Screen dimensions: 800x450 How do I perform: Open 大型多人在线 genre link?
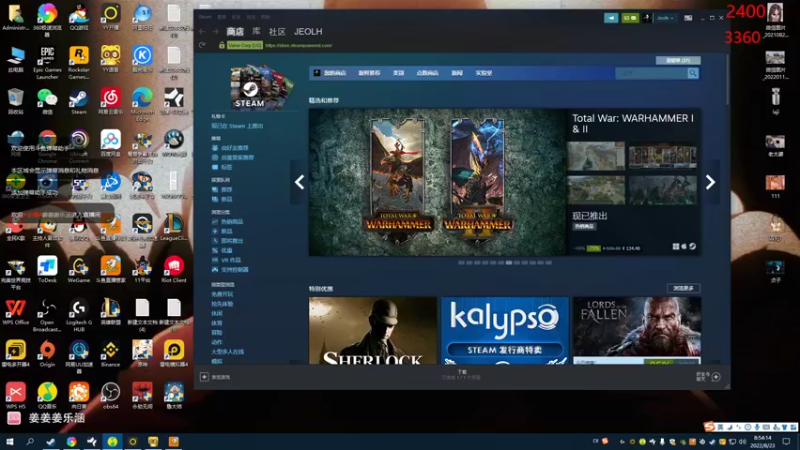228,352
